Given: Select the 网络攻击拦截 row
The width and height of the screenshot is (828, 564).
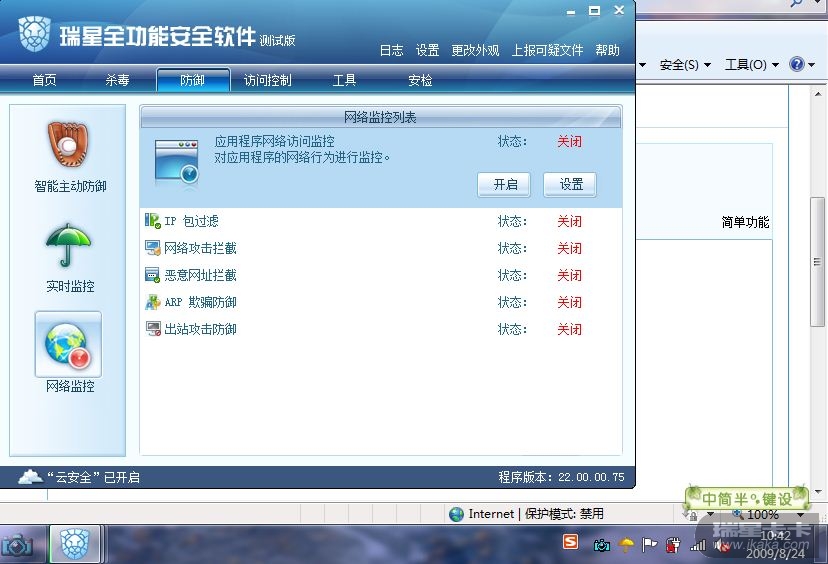Looking at the screenshot, I should point(381,248).
